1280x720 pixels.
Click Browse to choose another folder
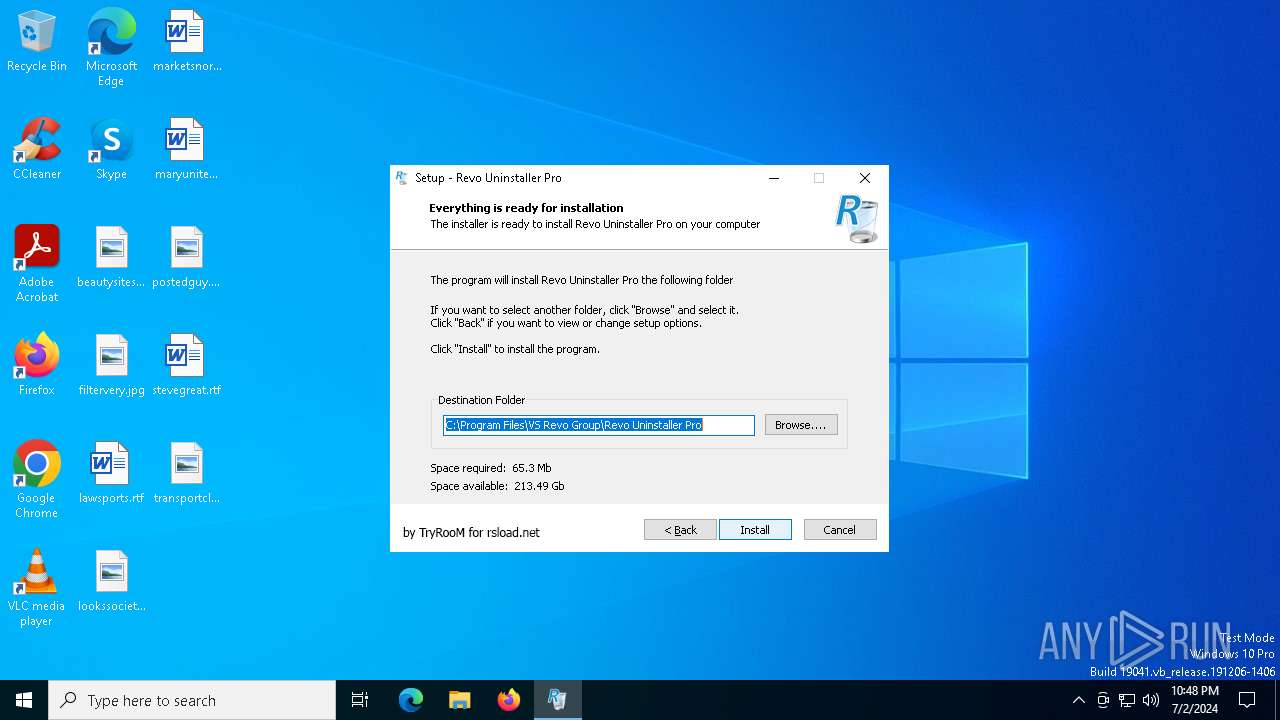[x=801, y=425]
